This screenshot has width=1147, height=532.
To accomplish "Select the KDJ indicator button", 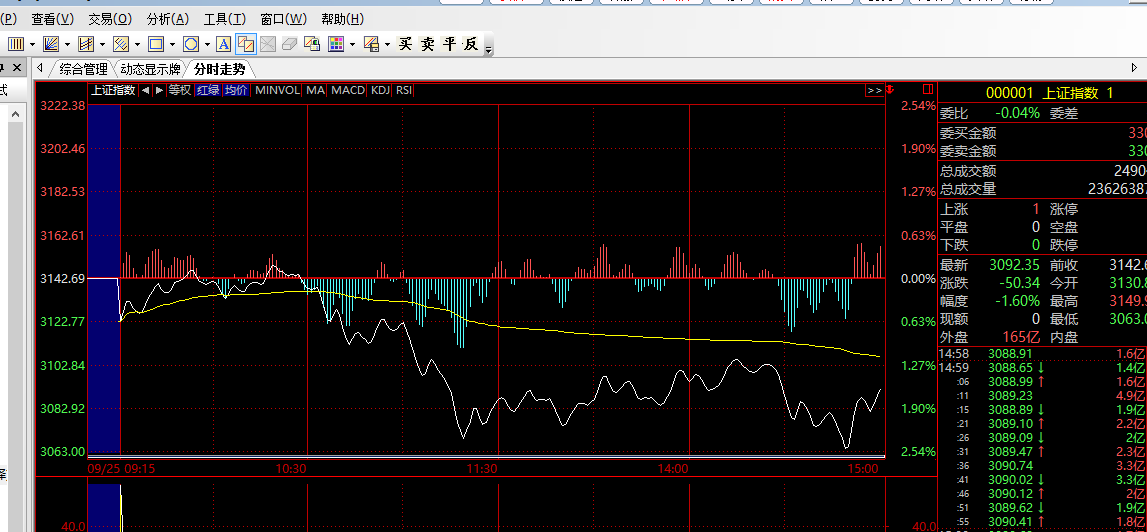I will (380, 90).
